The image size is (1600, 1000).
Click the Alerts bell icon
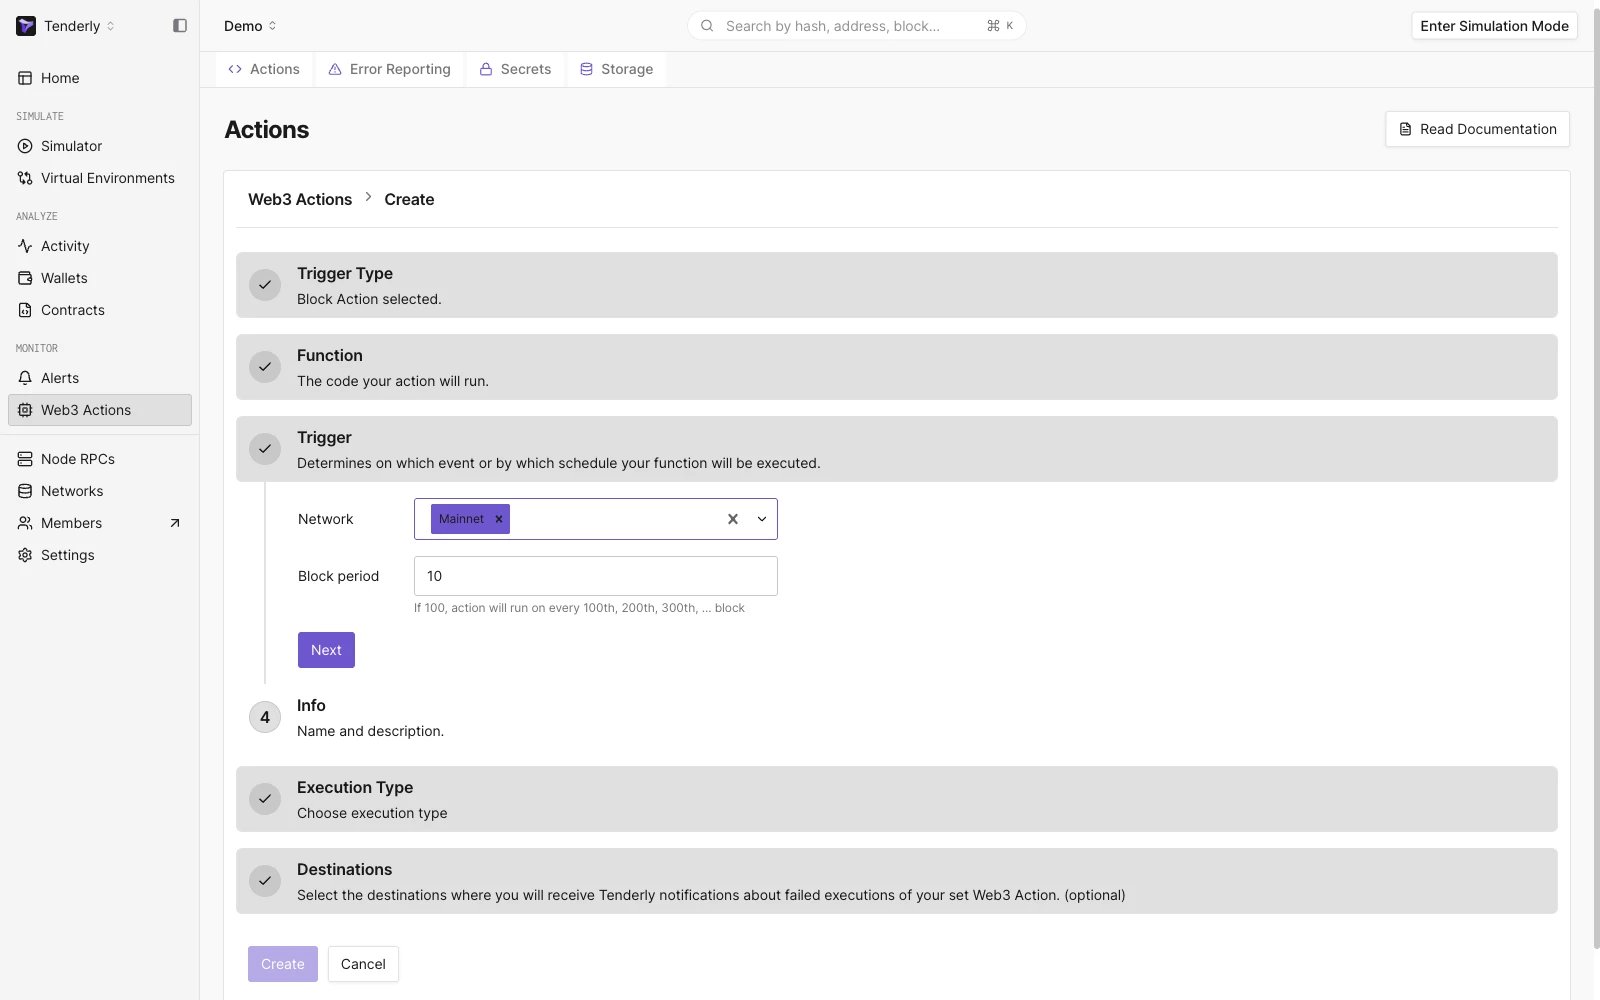25,378
